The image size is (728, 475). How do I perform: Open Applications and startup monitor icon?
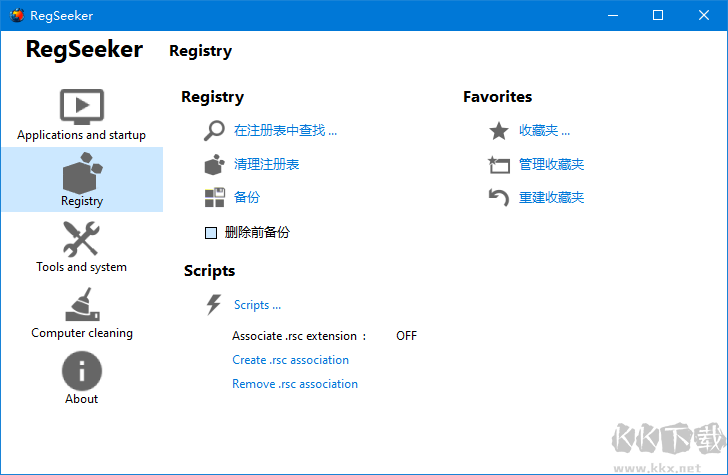pyautogui.click(x=82, y=107)
